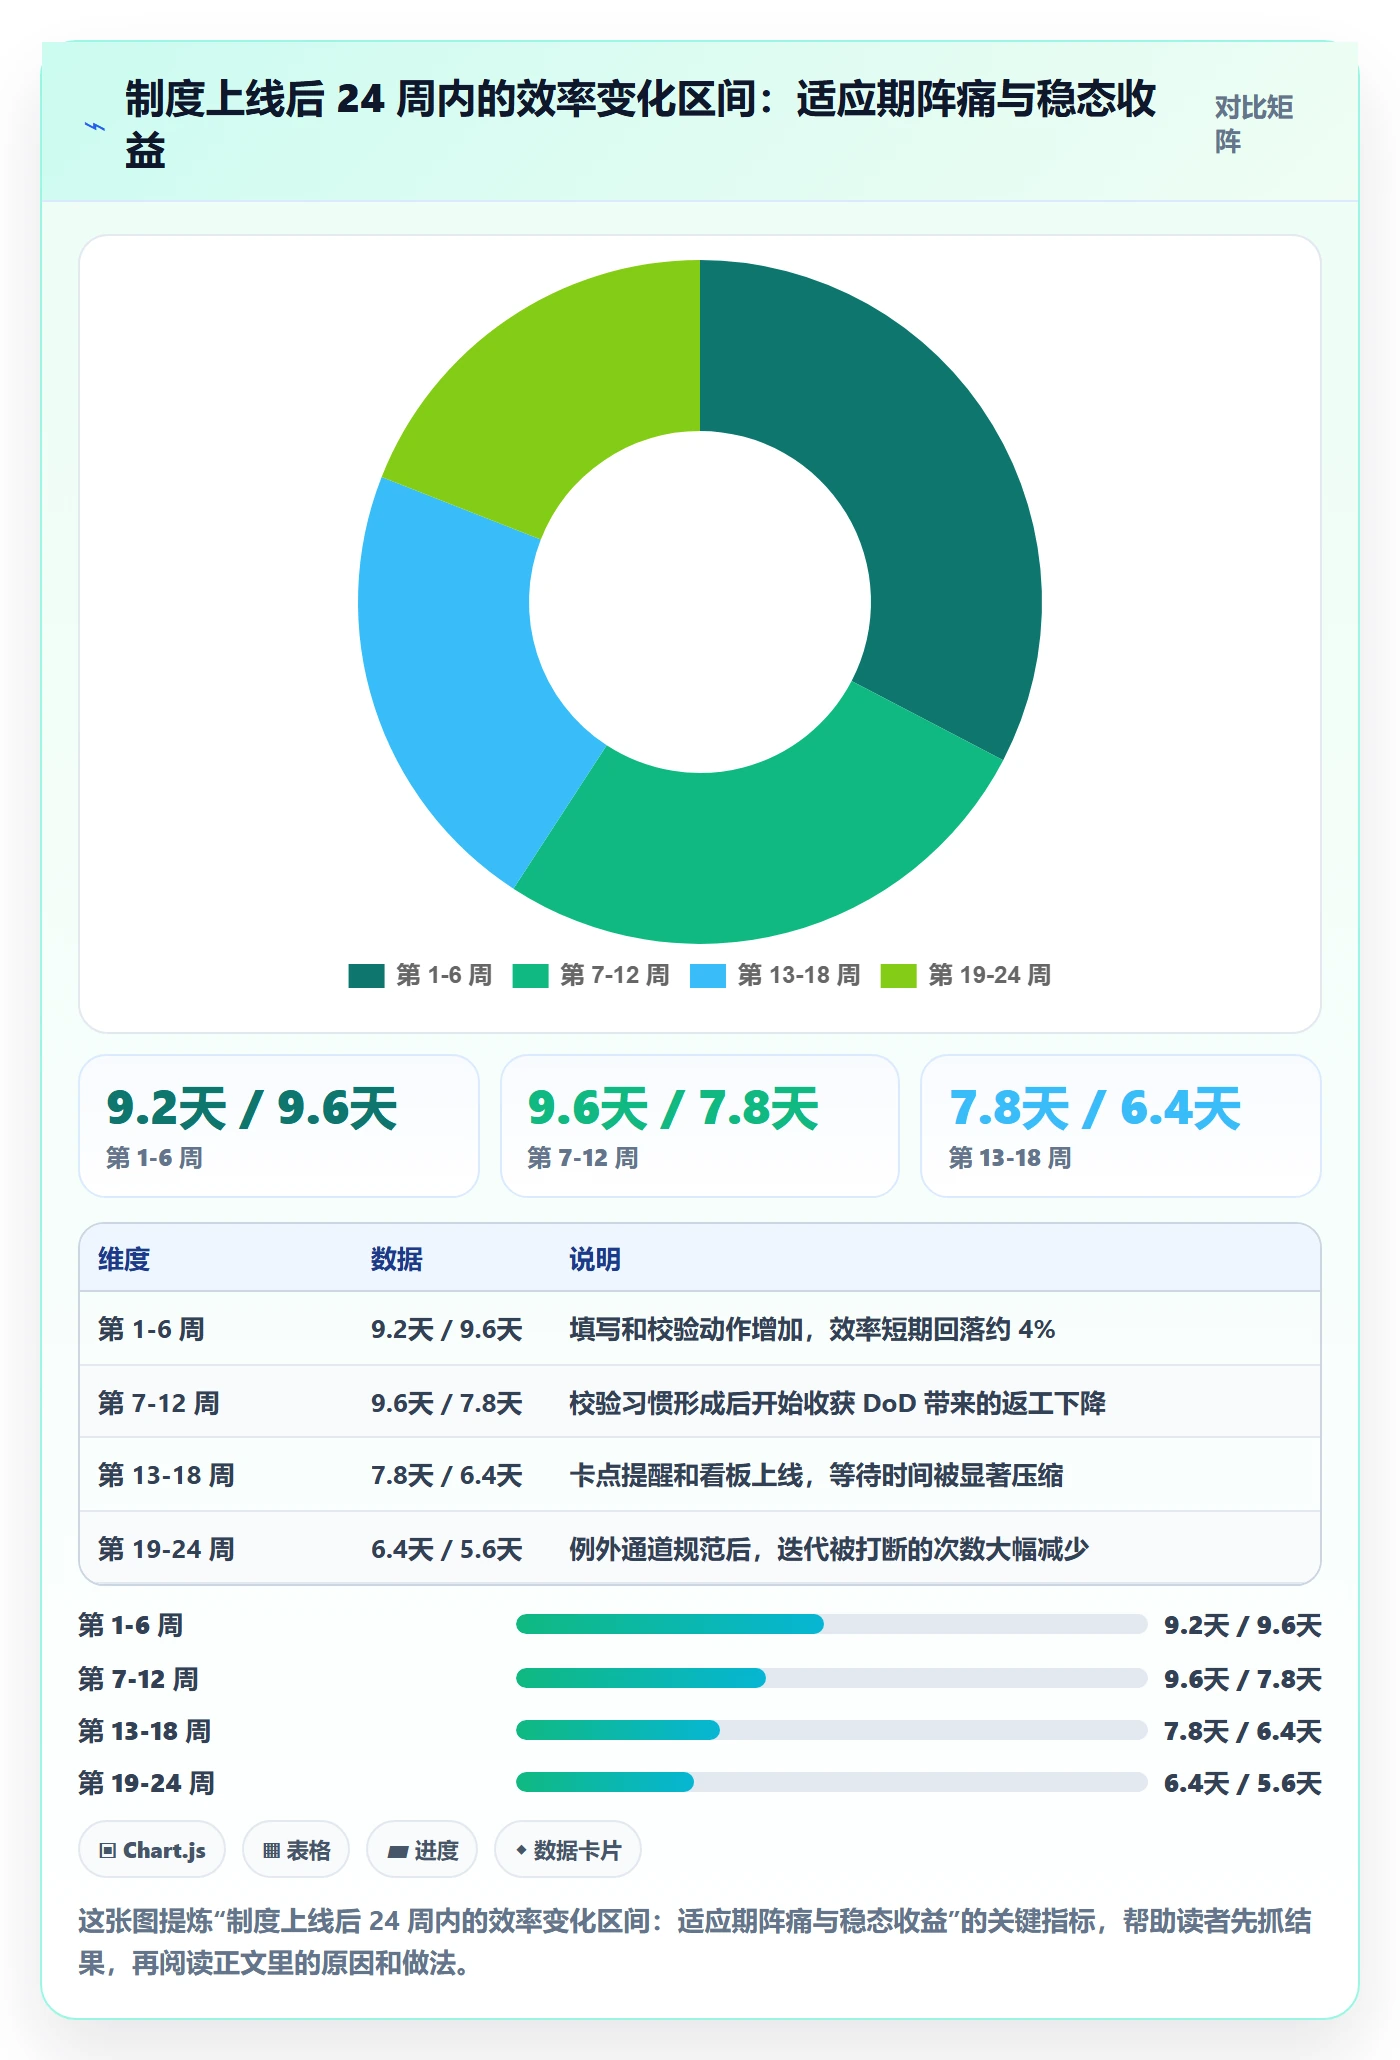This screenshot has height=2060, width=1400.
Task: Click progress value 9.2天 / 9.6天
Action: click(1242, 1625)
